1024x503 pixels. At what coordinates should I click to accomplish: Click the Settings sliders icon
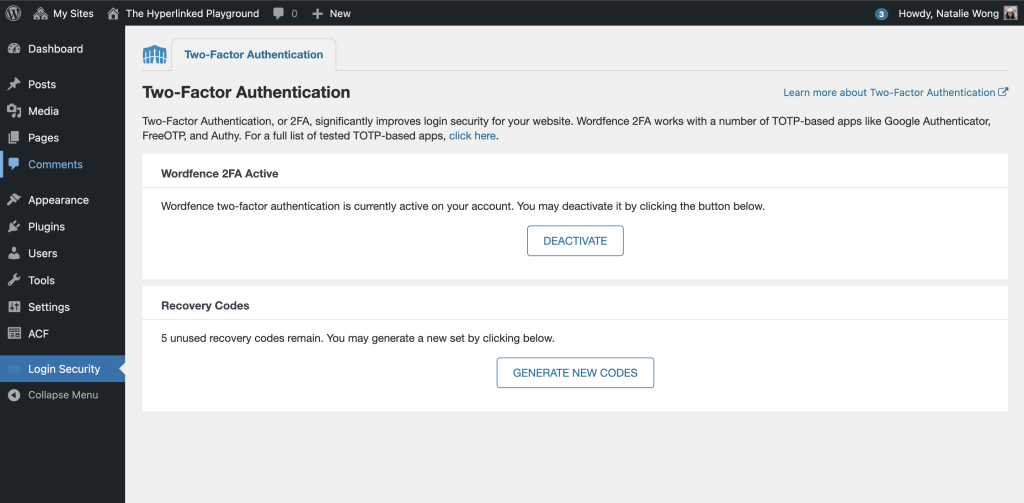coord(14,307)
